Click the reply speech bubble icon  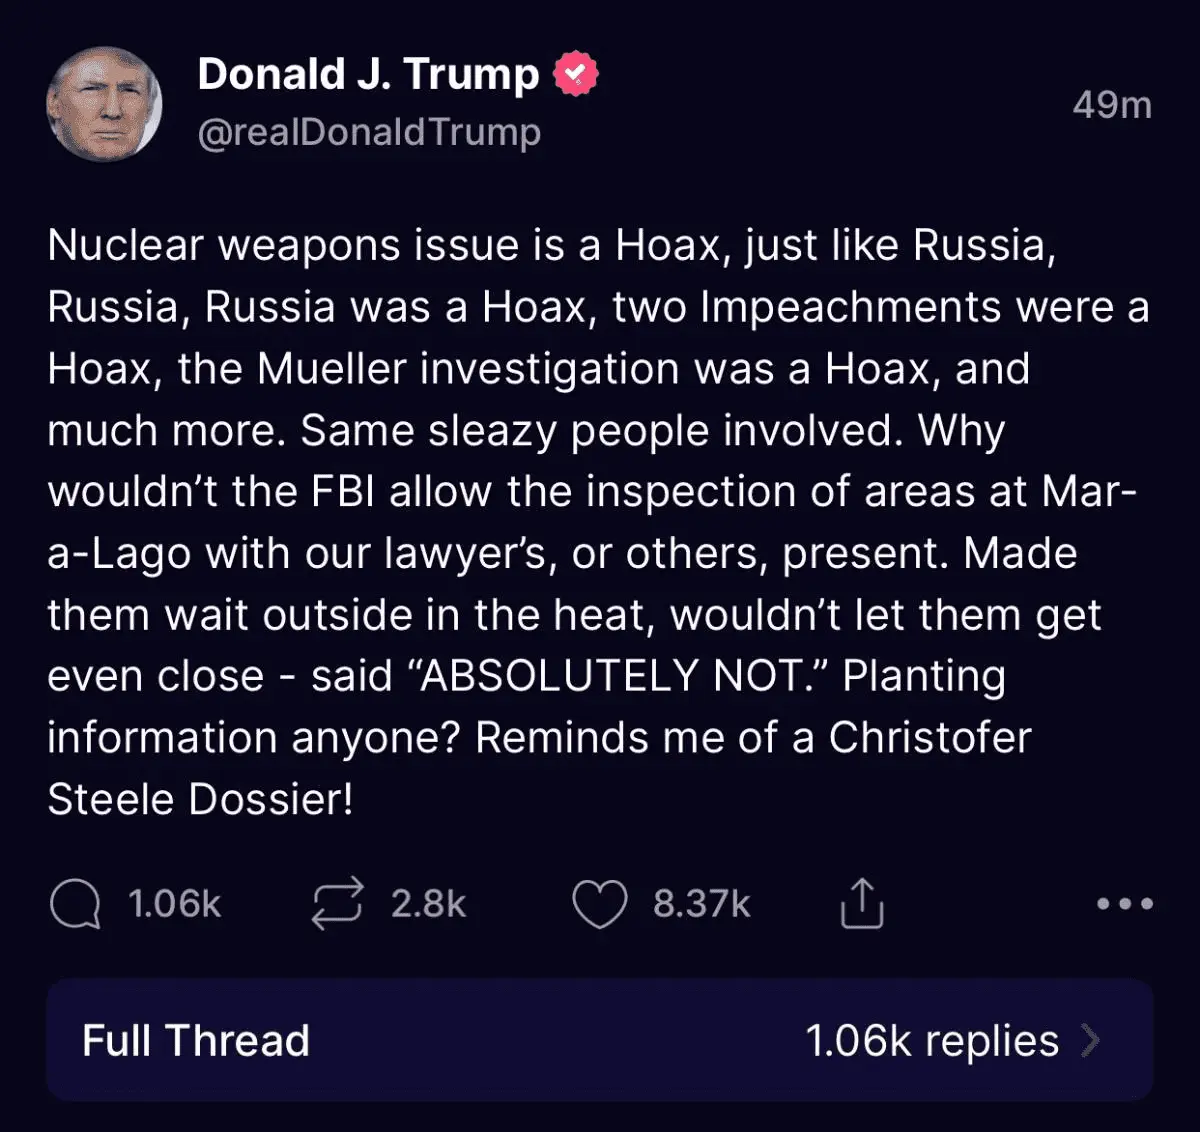74,904
